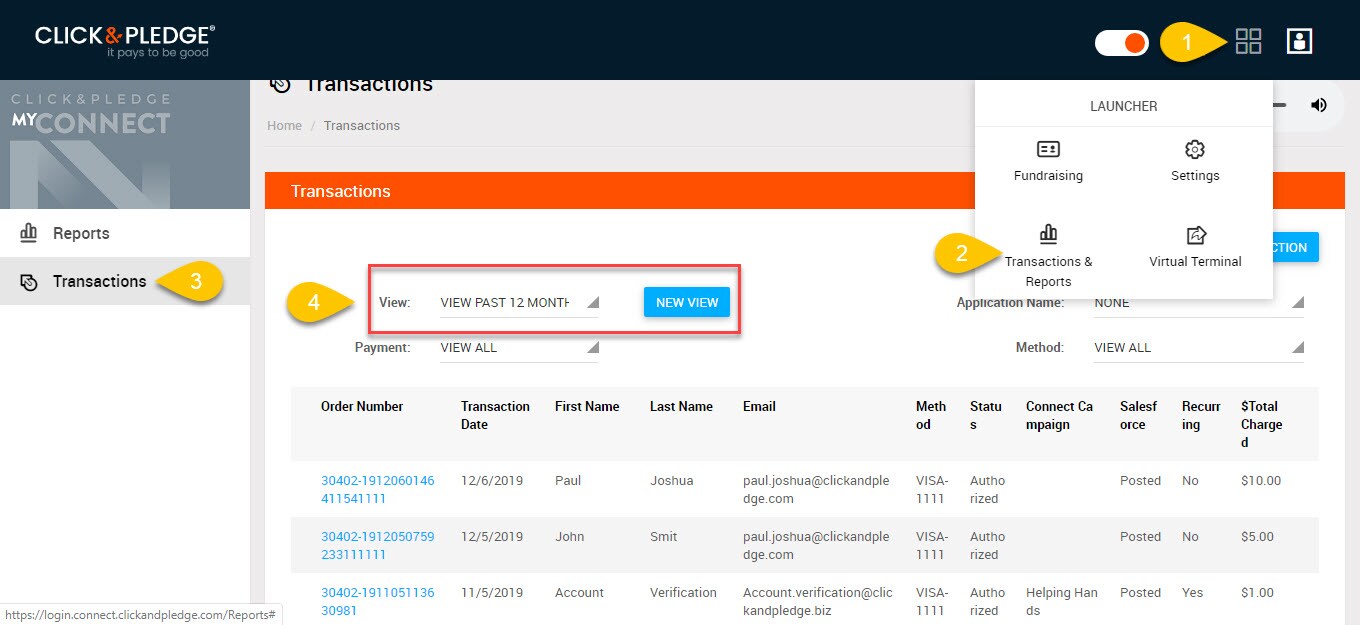The height and width of the screenshot is (625, 1360).
Task: Open Fundraising from the launcher
Action: tap(1048, 161)
